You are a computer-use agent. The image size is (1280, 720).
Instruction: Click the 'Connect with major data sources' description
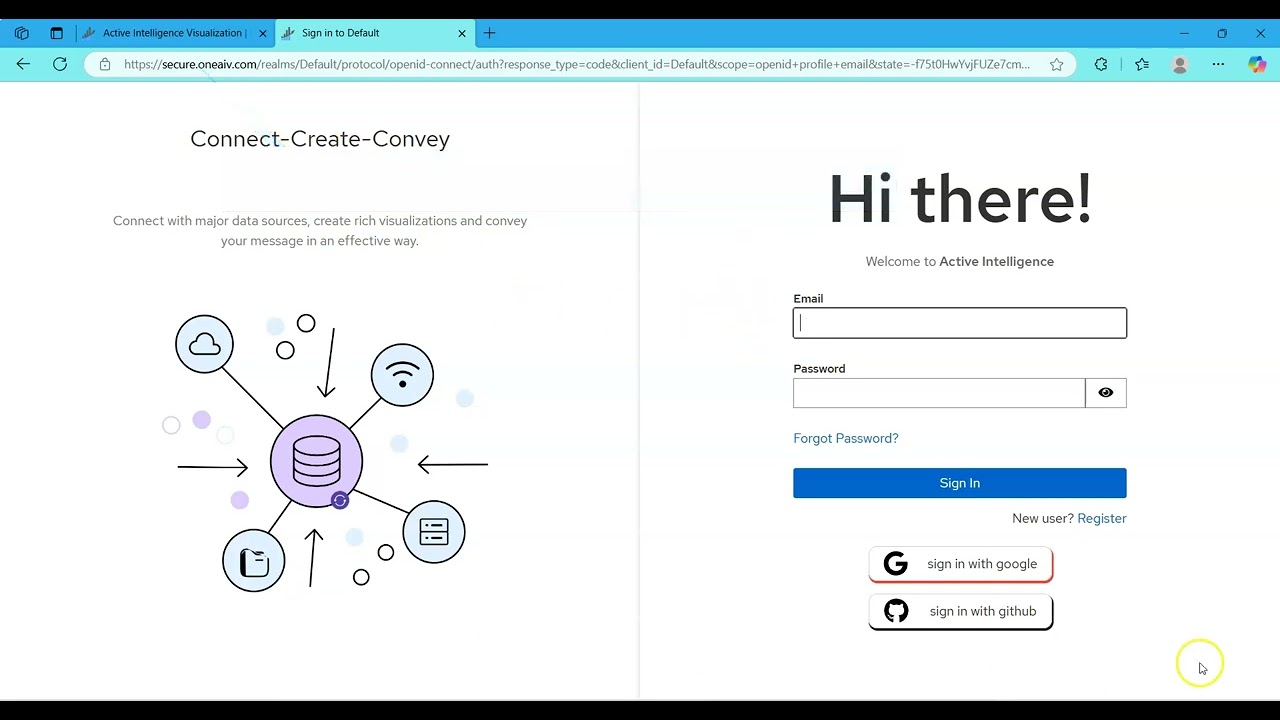(320, 230)
